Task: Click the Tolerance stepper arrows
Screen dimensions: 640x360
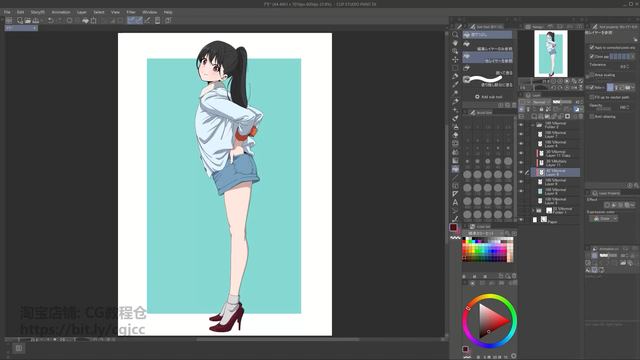Action: pyautogui.click(x=627, y=67)
